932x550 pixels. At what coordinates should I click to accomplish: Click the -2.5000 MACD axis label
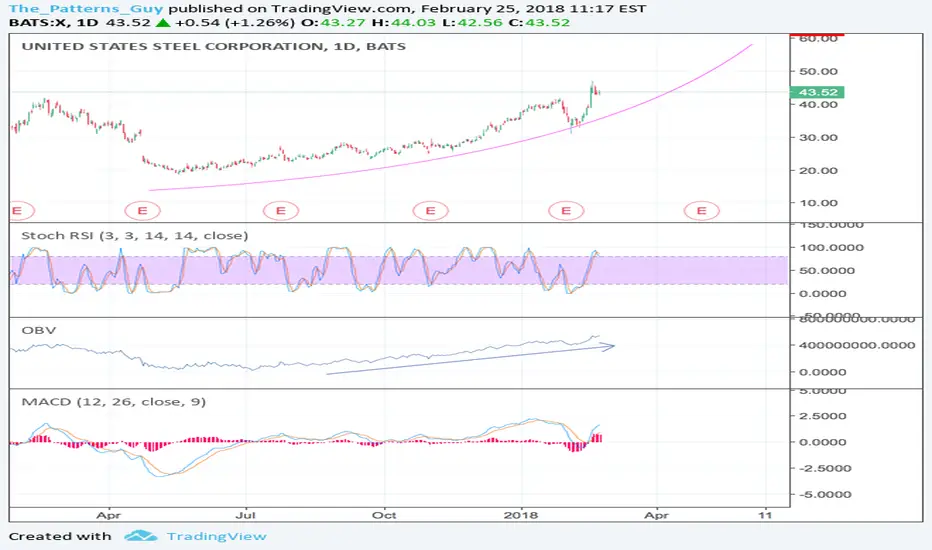pos(825,468)
